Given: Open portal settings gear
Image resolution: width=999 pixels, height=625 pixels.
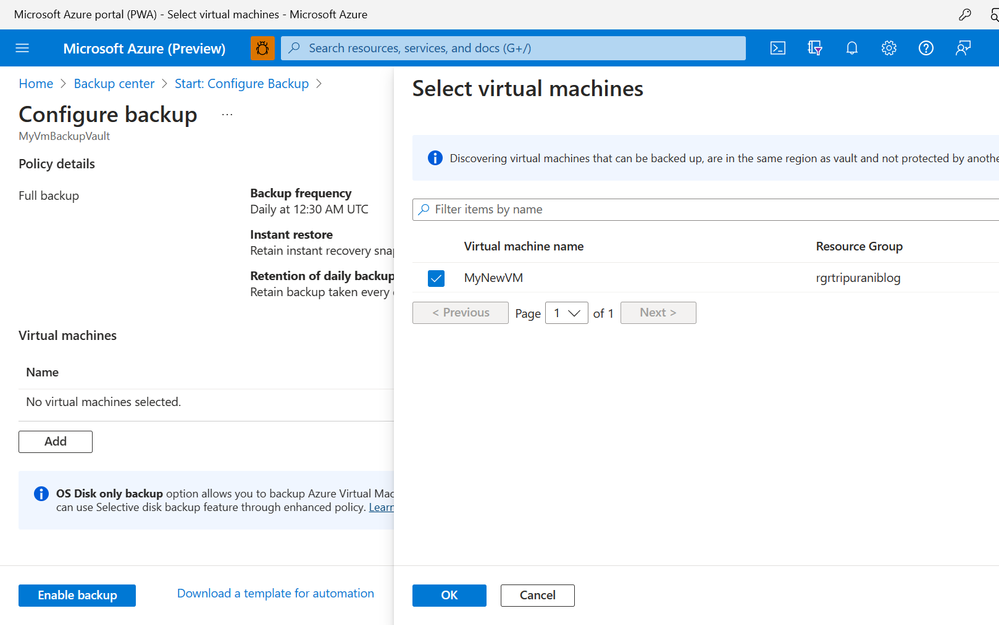Looking at the screenshot, I should 889,48.
